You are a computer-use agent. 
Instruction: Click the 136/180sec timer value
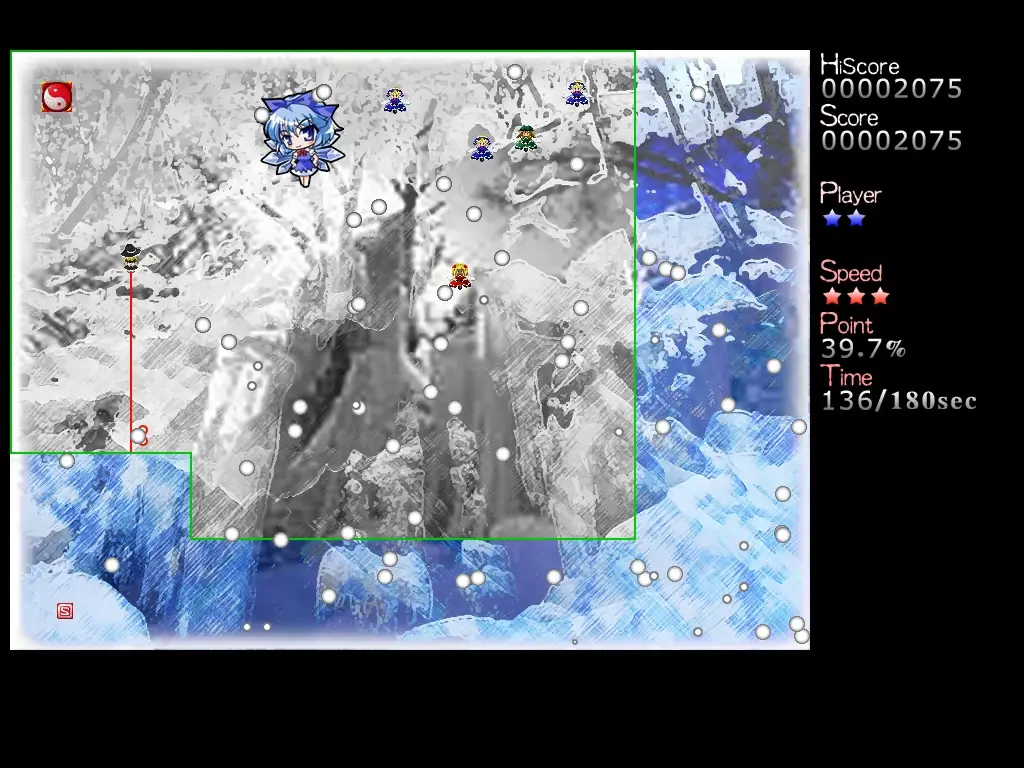pyautogui.click(x=899, y=400)
